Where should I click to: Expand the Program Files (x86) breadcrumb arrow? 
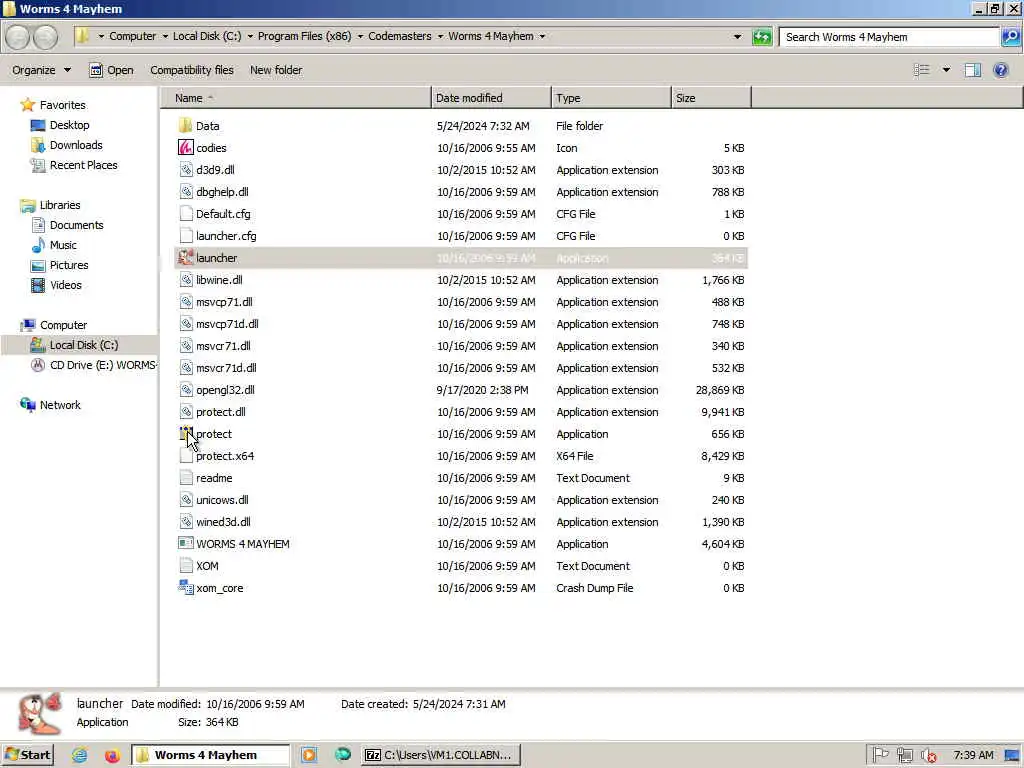(x=360, y=37)
